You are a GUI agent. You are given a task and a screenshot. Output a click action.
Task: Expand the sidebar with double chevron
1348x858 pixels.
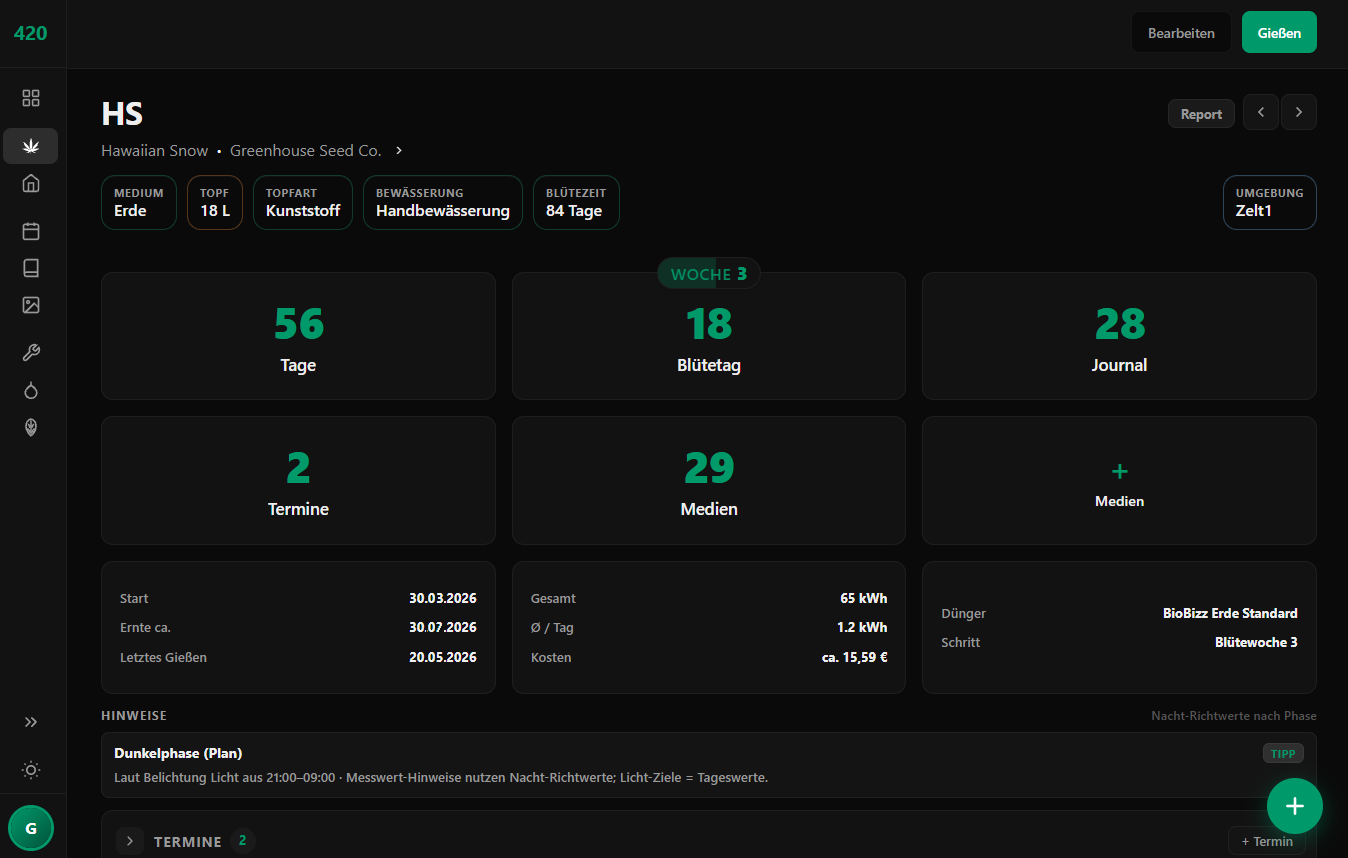click(x=31, y=722)
